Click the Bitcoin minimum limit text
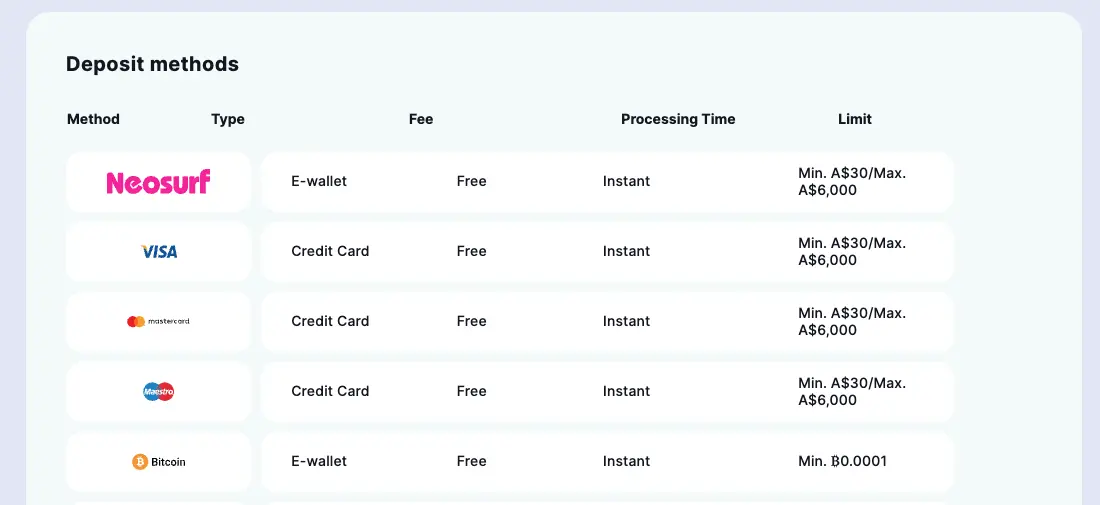The width and height of the screenshot is (1100, 505). pyautogui.click(x=842, y=461)
